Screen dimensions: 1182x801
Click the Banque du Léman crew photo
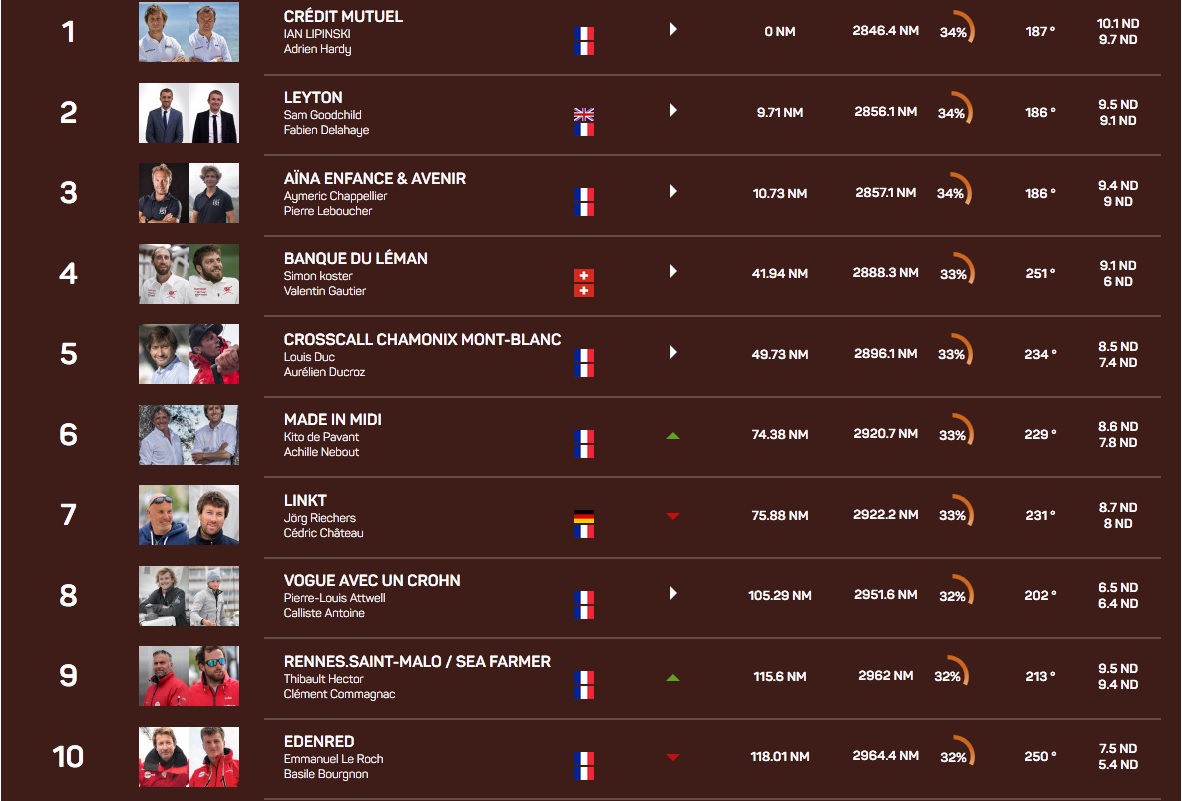[189, 274]
